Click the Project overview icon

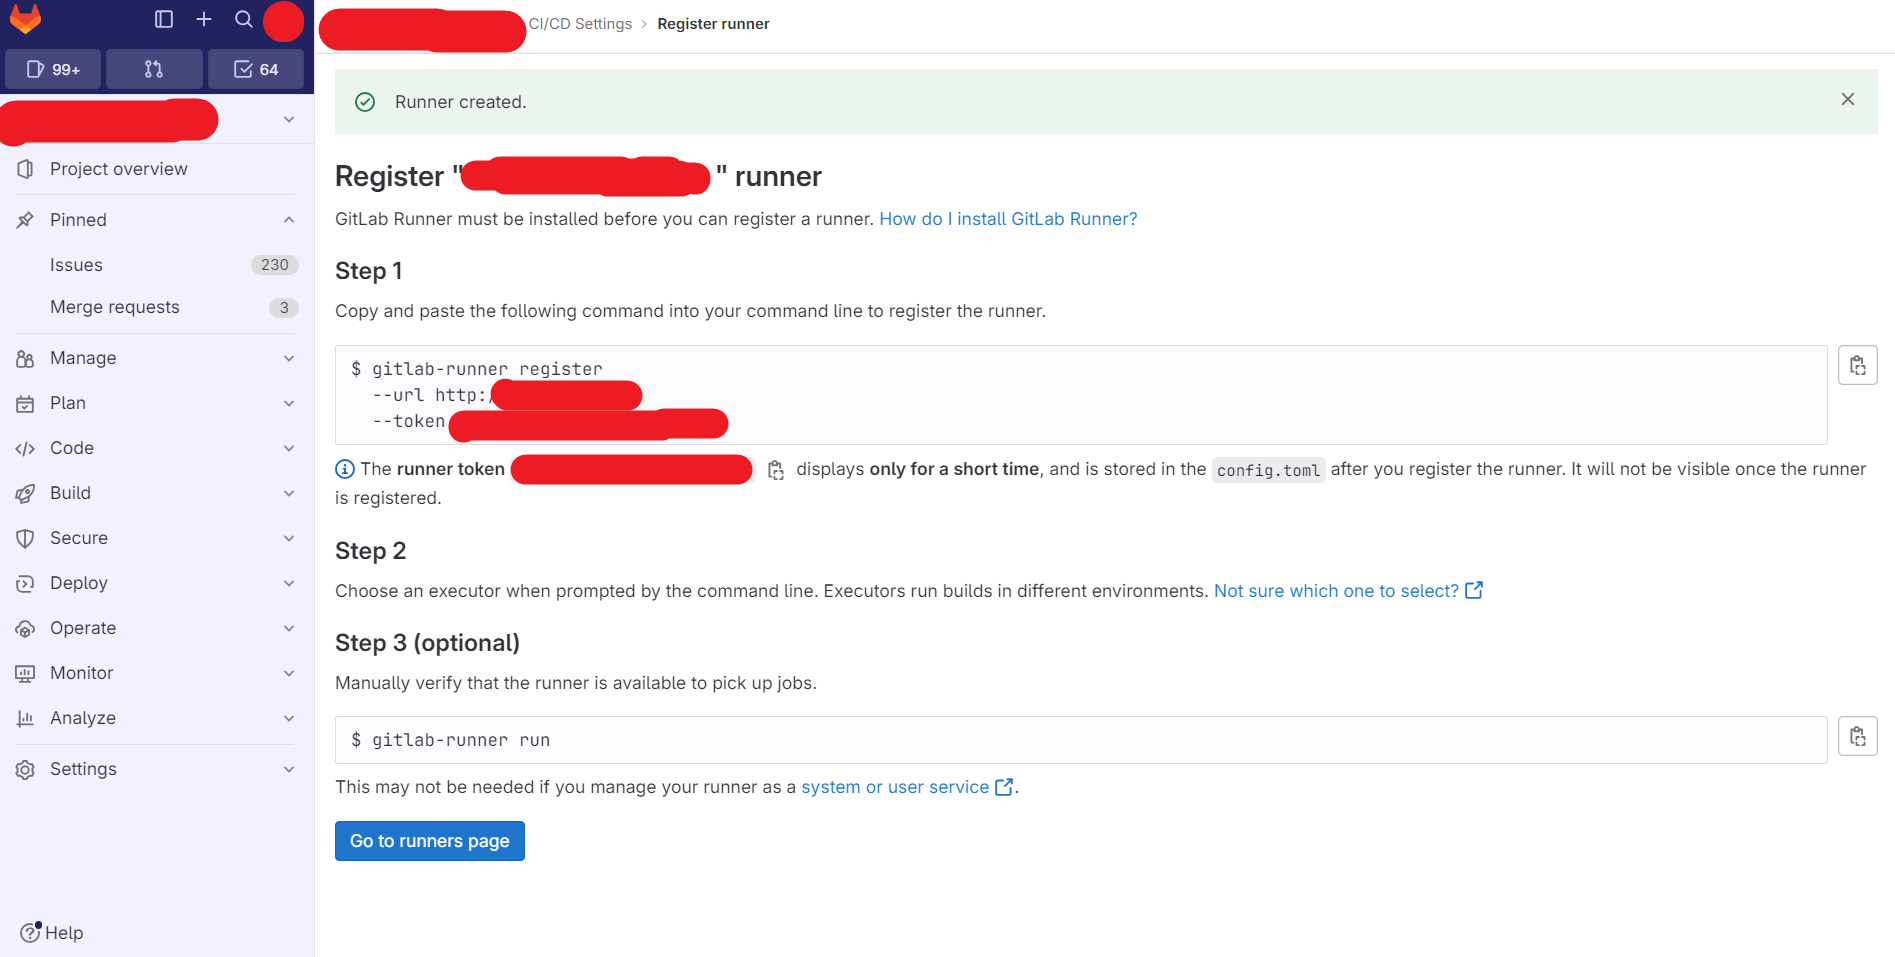[25, 169]
